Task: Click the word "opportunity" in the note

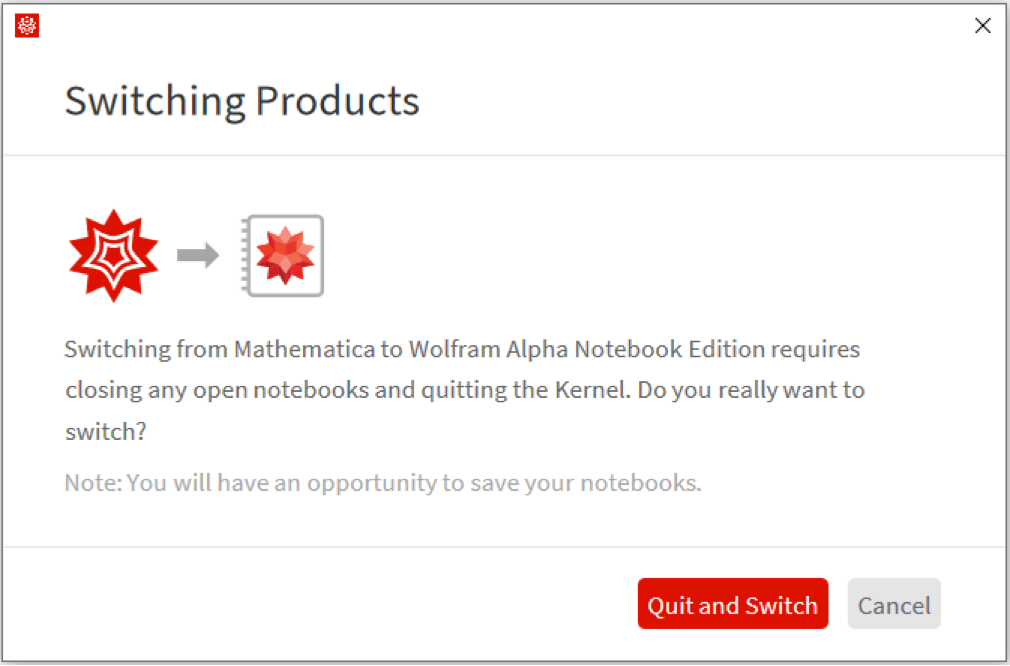Action: click(372, 483)
